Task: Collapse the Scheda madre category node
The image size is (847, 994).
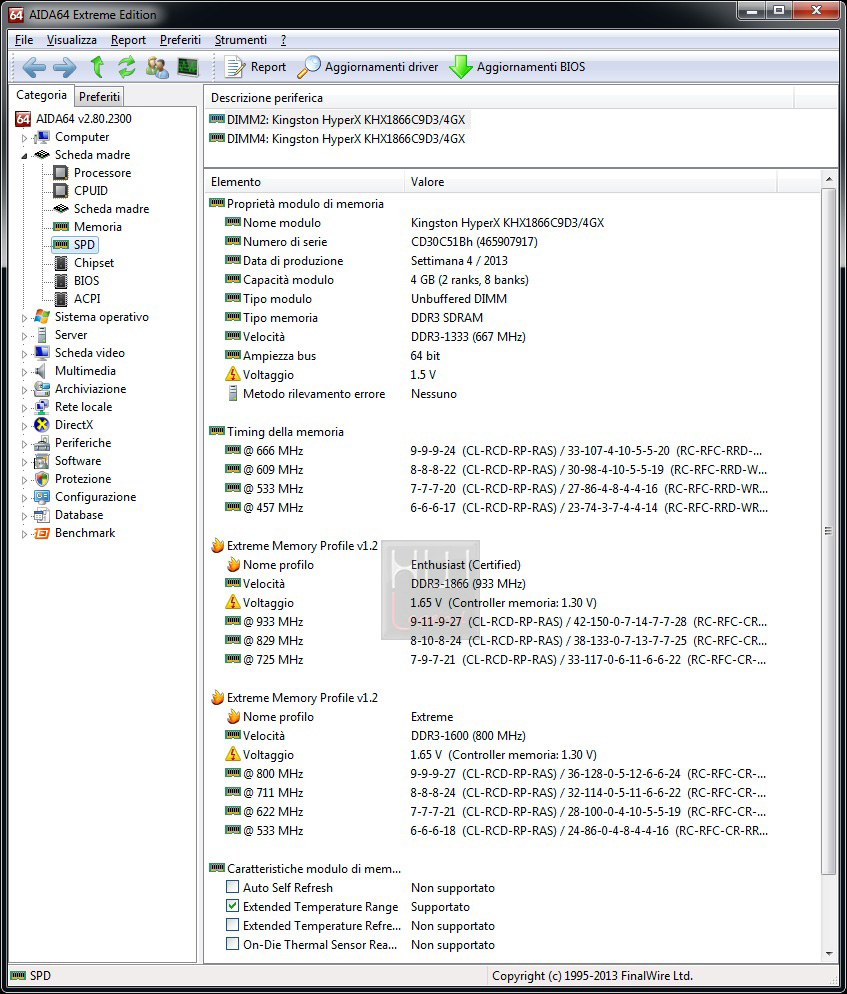Action: [24, 155]
